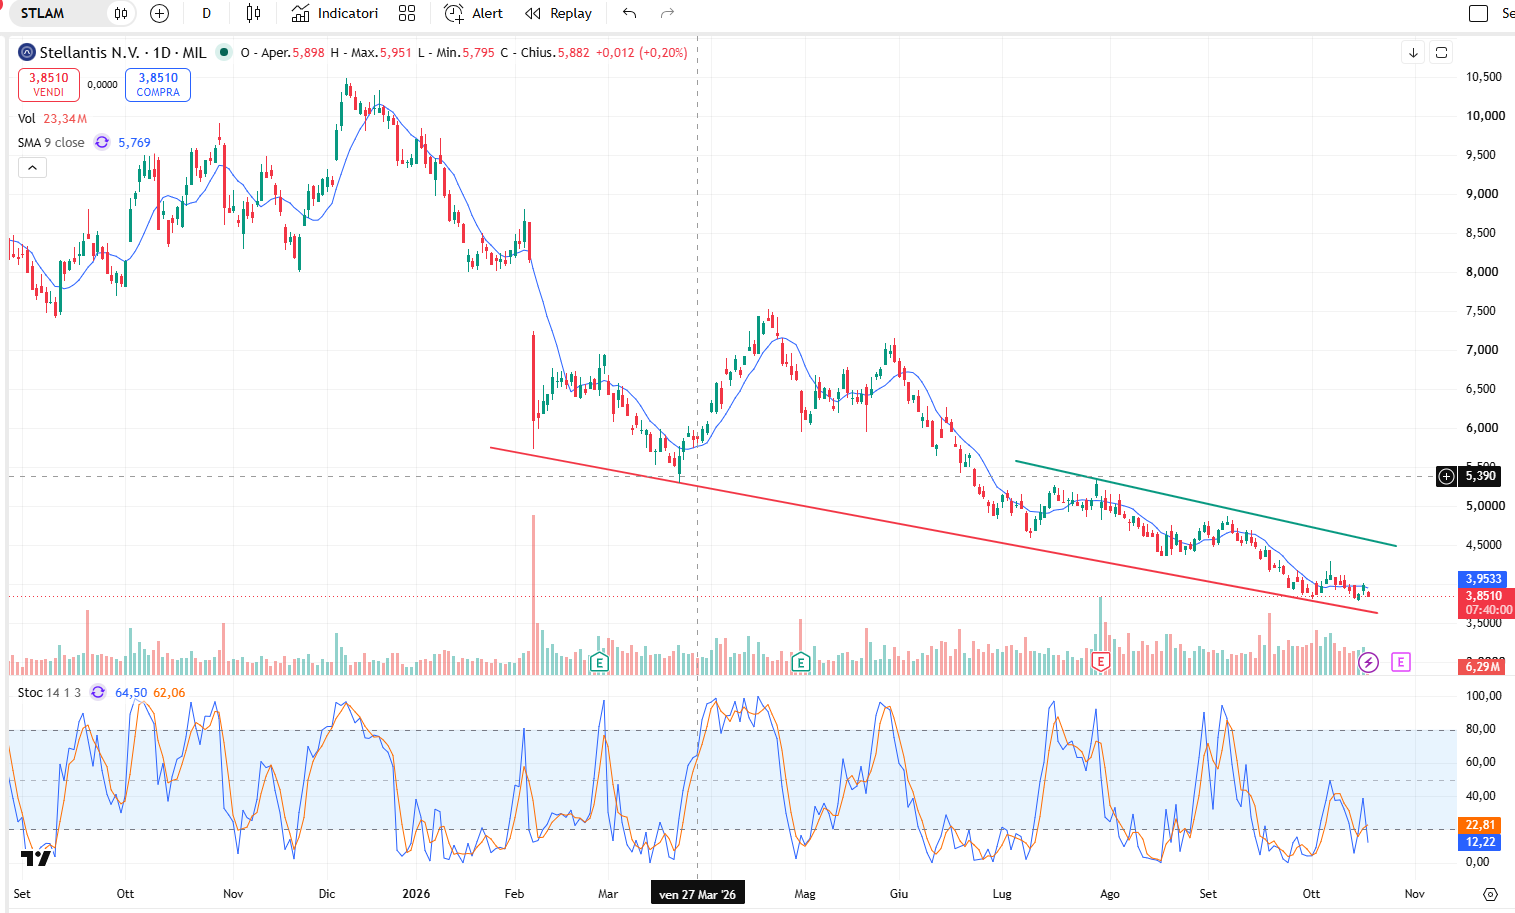Screen dimensions: 1515x913
Task: Click the STLAM symbol search field
Action: coord(55,13)
